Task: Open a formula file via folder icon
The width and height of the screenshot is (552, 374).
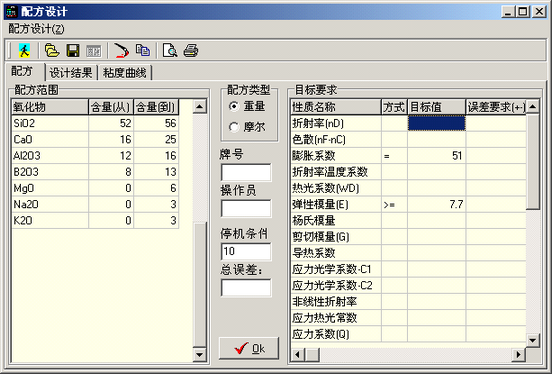Action: click(52, 51)
